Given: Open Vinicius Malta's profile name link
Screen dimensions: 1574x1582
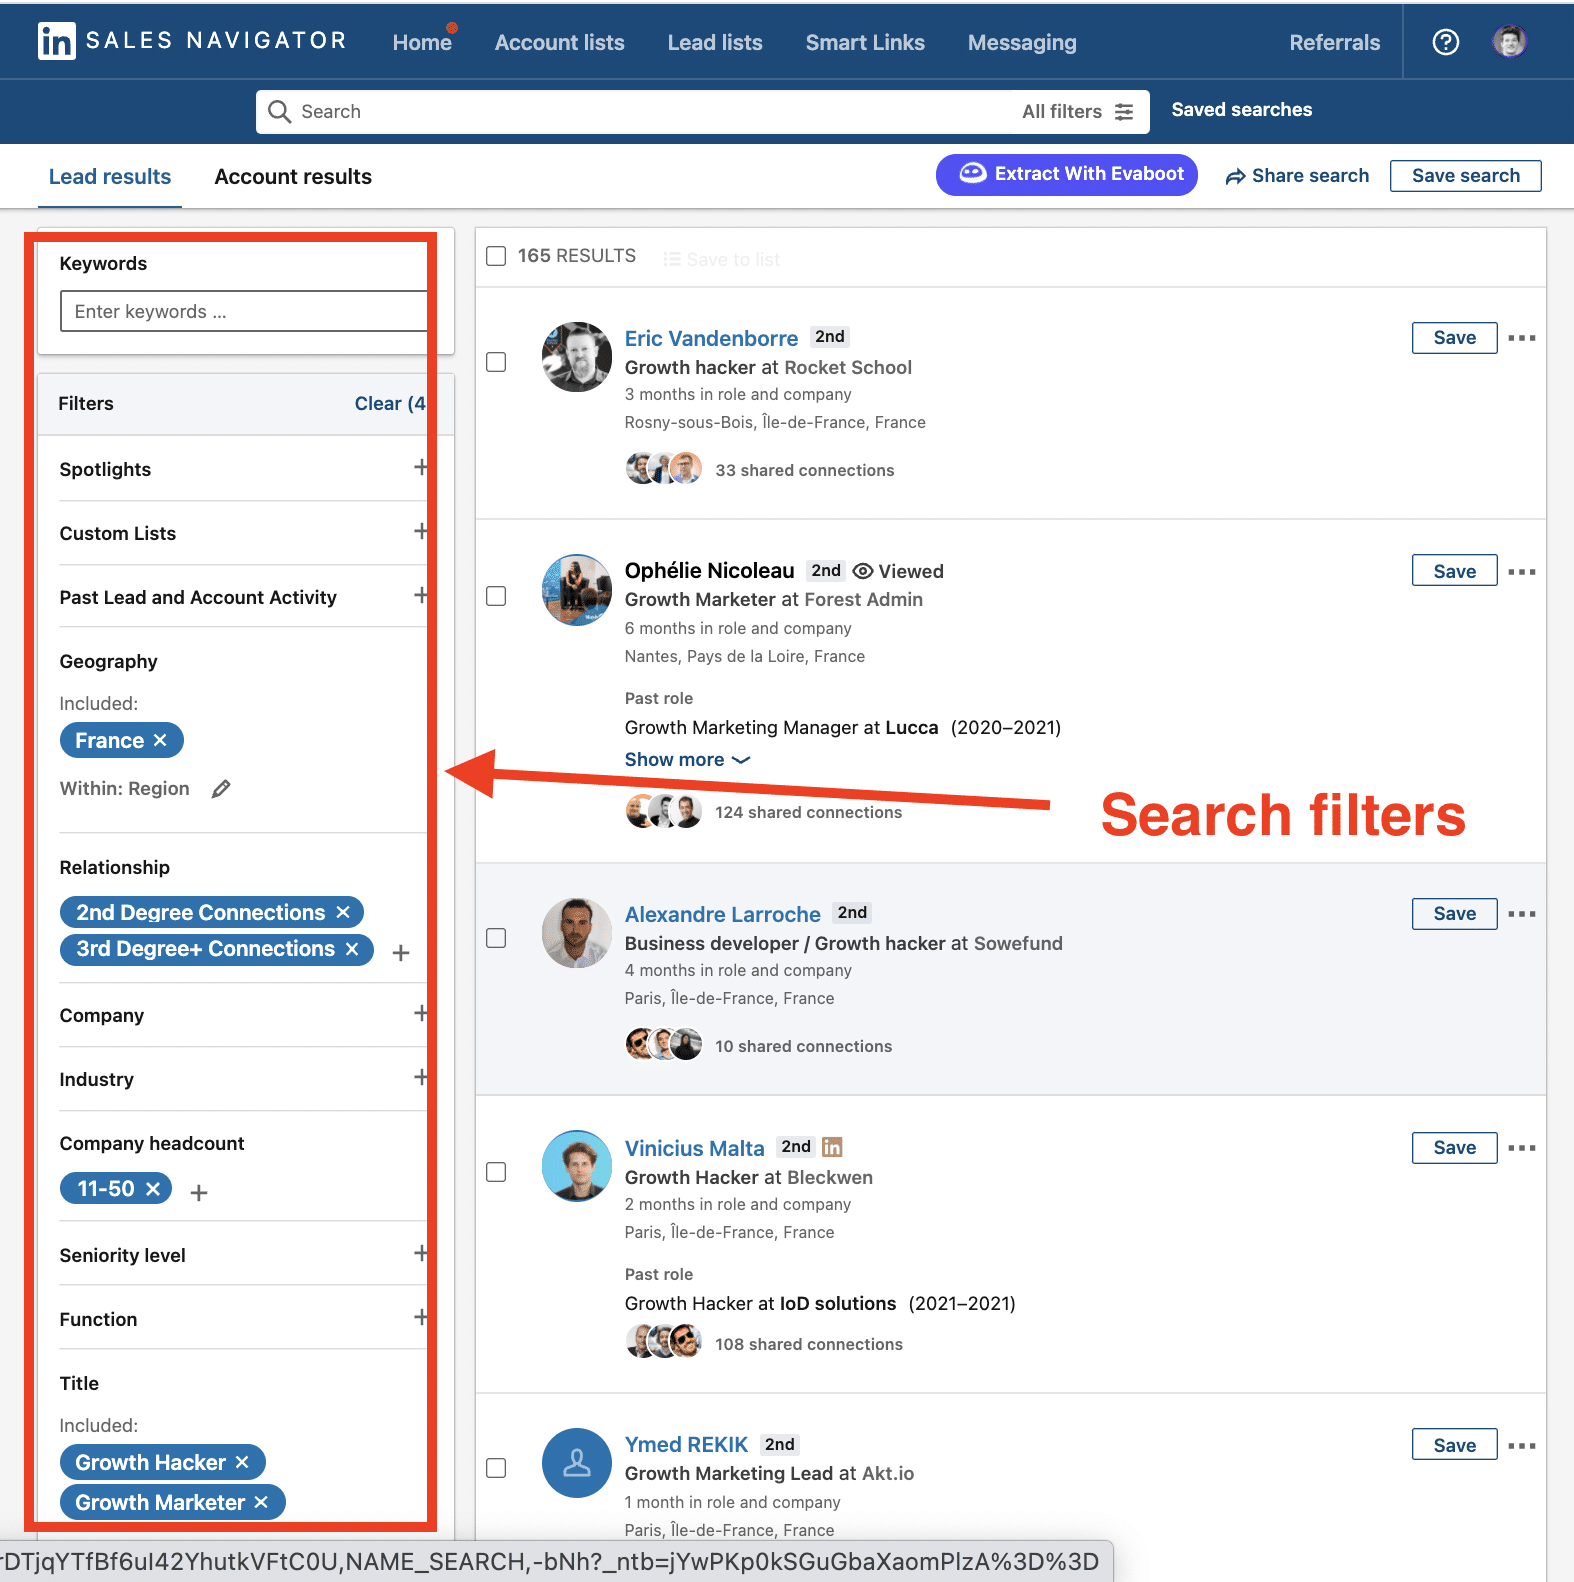Looking at the screenshot, I should [694, 1148].
